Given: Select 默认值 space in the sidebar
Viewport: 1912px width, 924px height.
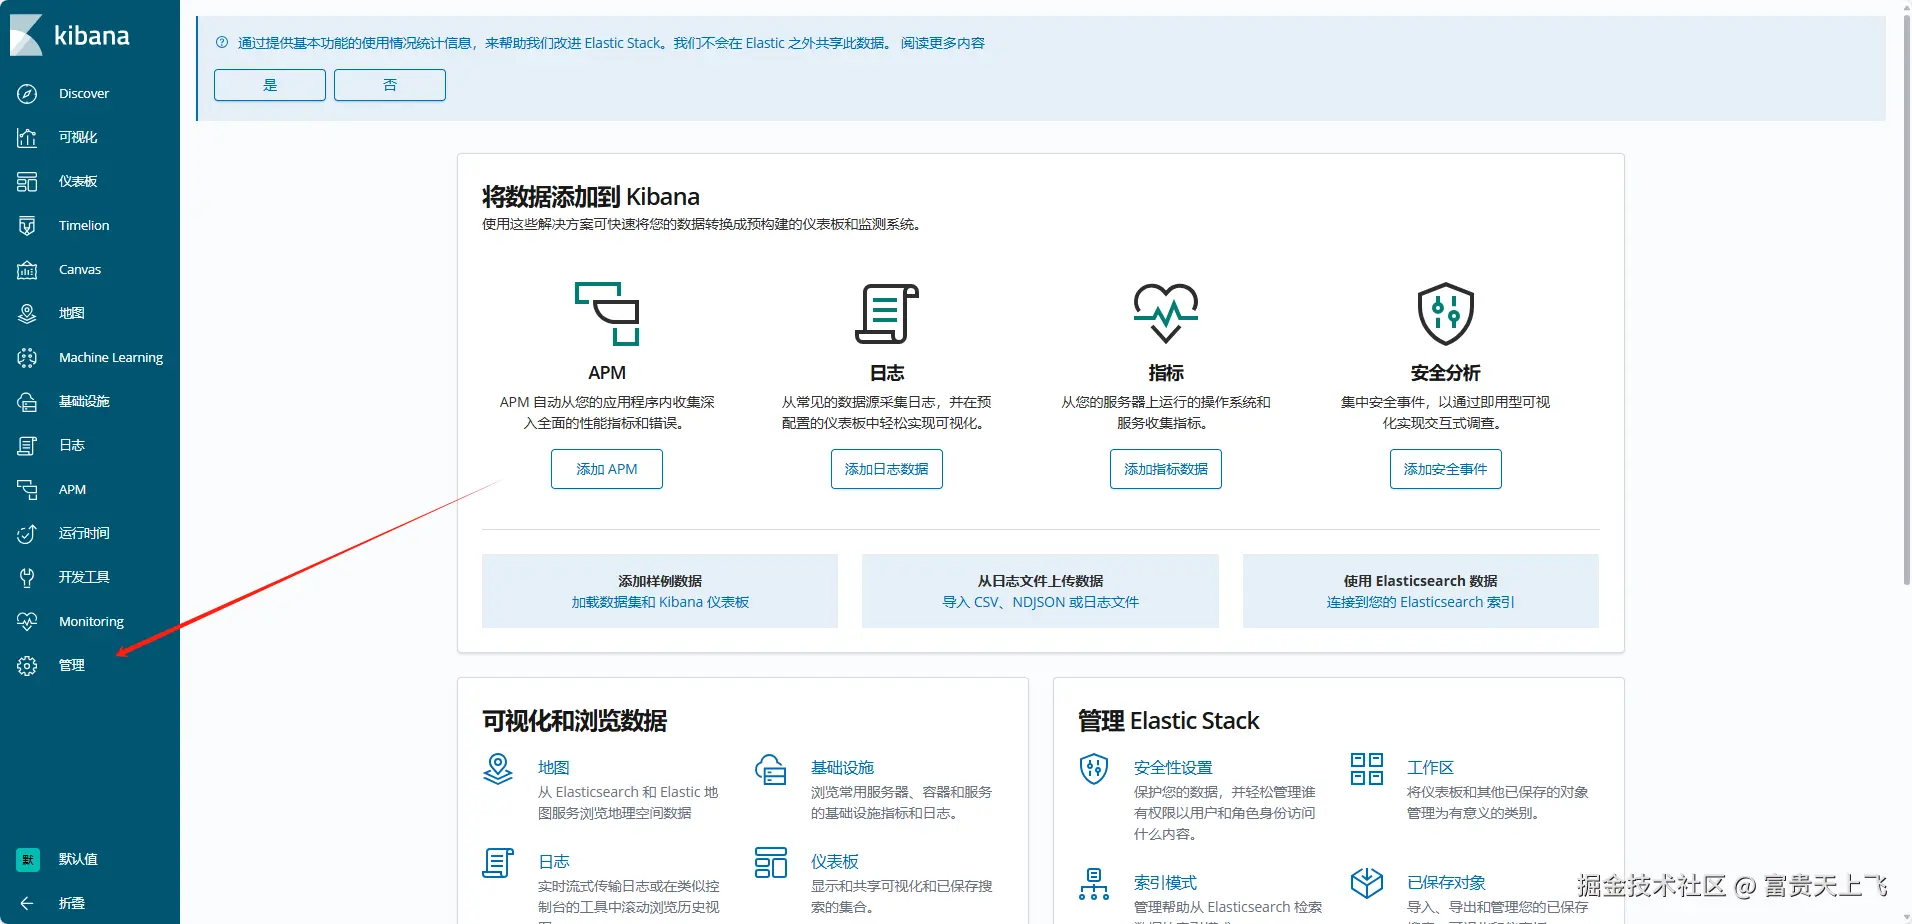Looking at the screenshot, I should point(78,860).
